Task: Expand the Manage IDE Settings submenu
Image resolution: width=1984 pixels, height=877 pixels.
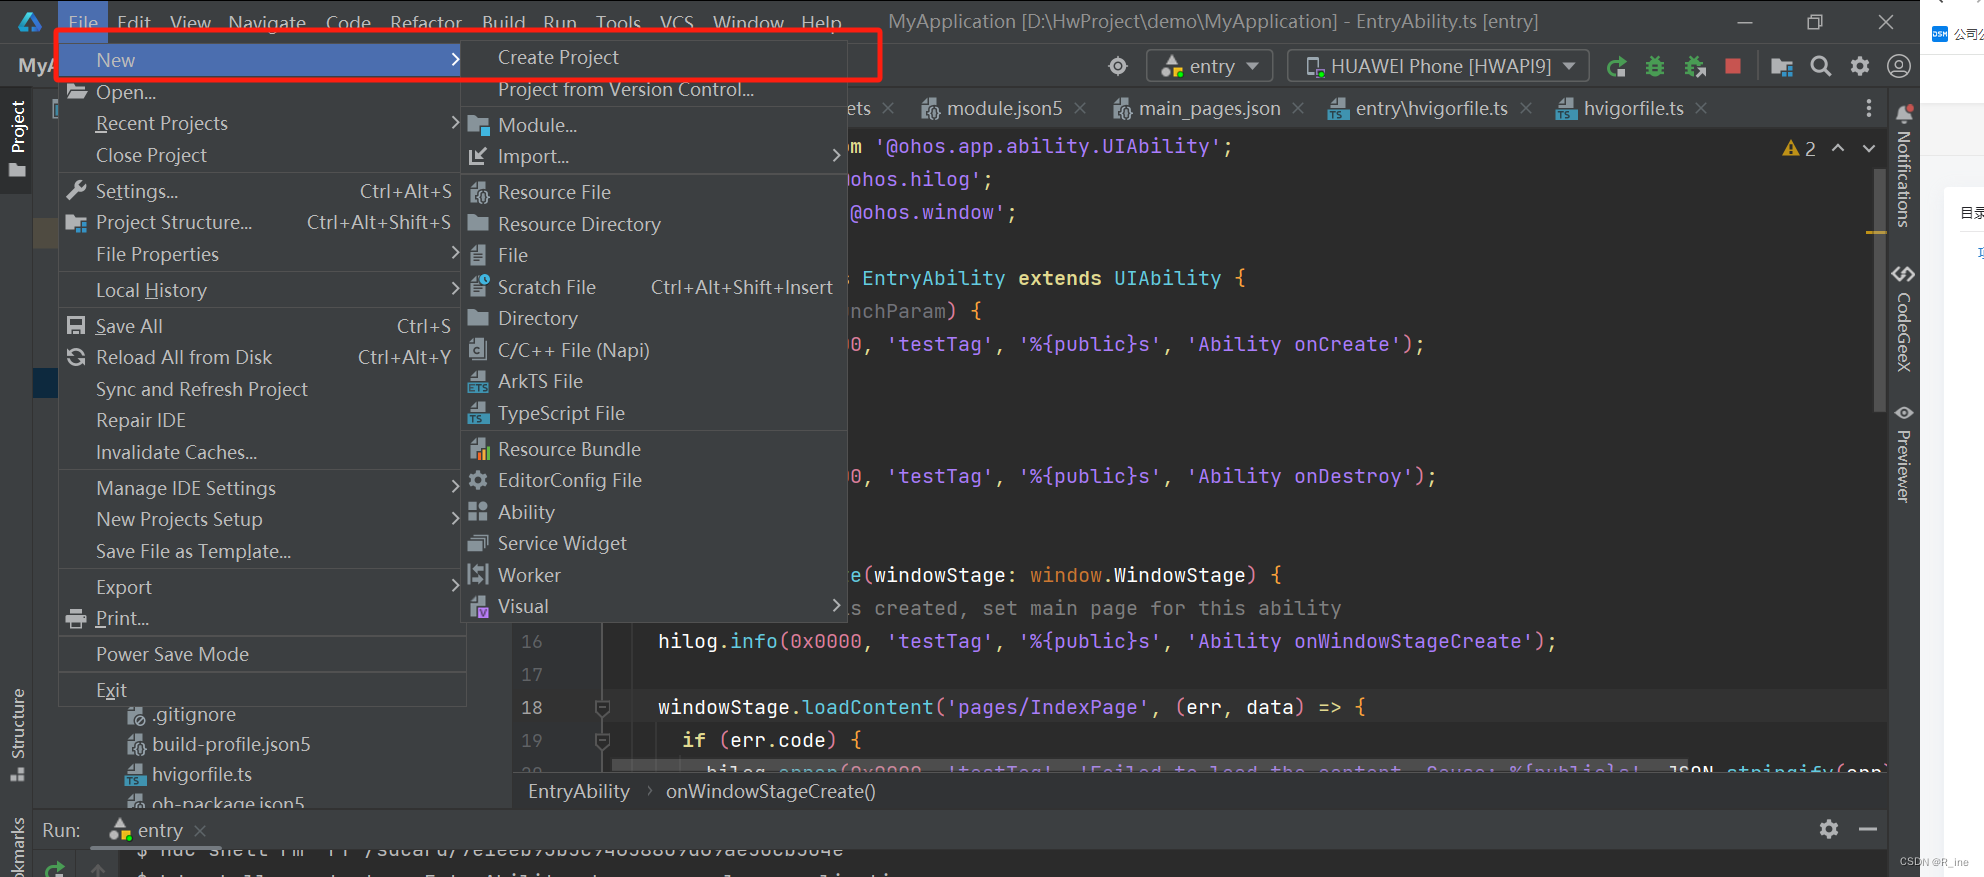Action: pos(262,488)
